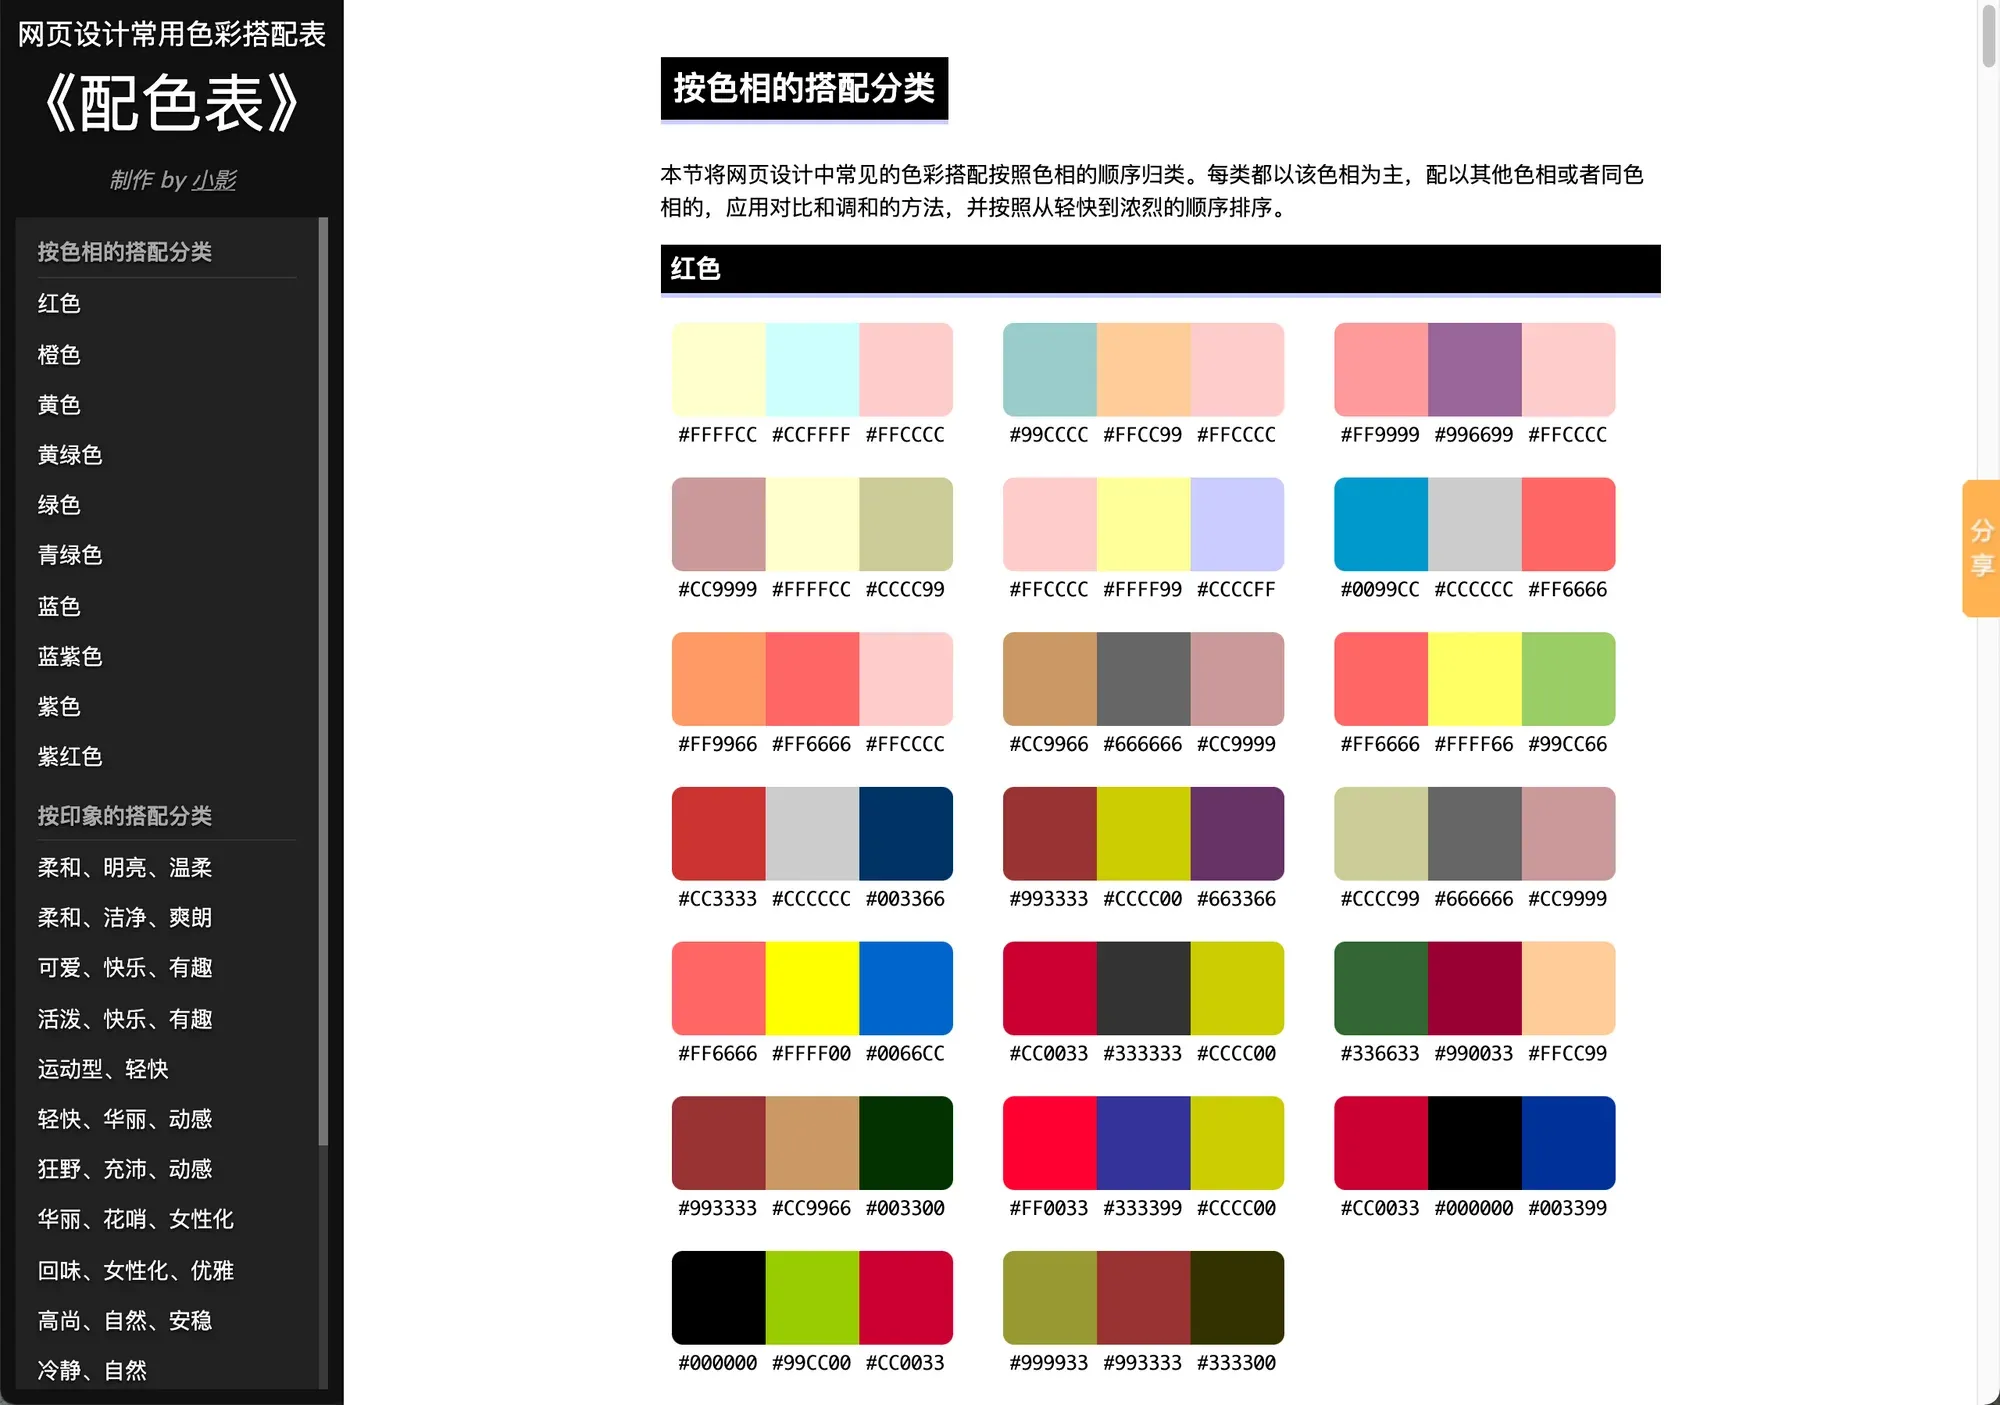The image size is (2000, 1405).
Task: Select 高尚、自然、安稳 in sidebar
Action: pyautogui.click(x=125, y=1321)
